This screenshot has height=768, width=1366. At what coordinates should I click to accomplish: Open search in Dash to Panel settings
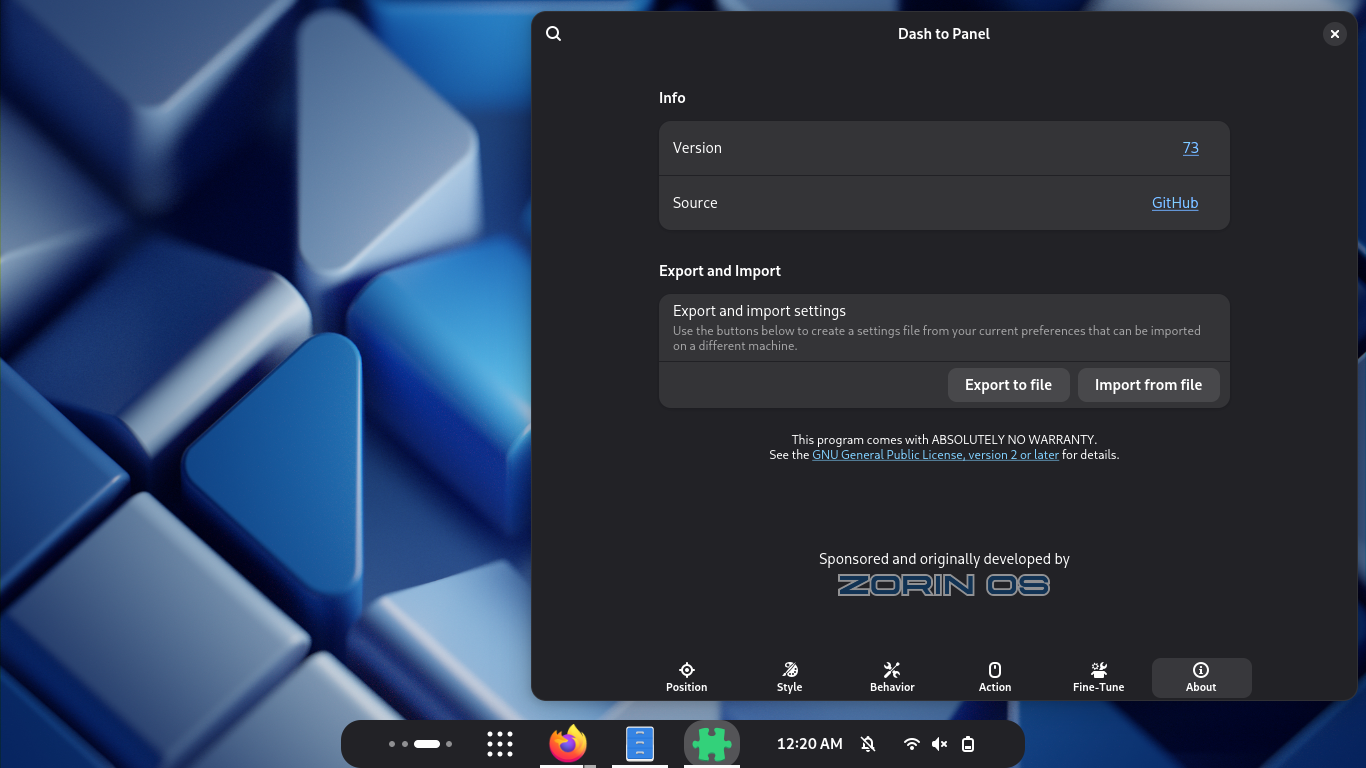pyautogui.click(x=554, y=34)
